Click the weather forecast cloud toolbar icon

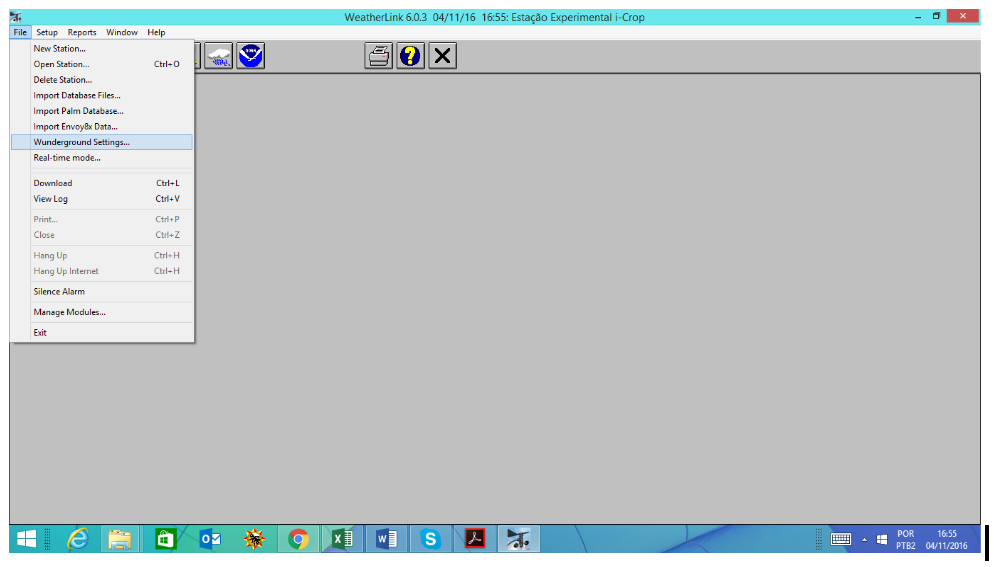218,56
